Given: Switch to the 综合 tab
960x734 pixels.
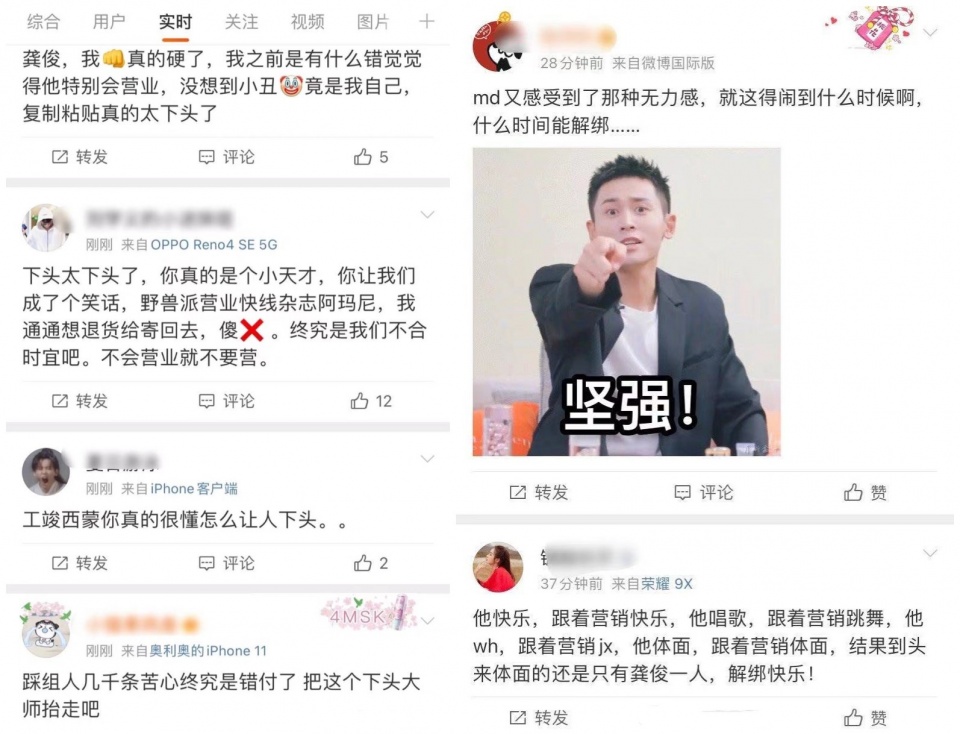Looking at the screenshot, I should (x=43, y=22).
